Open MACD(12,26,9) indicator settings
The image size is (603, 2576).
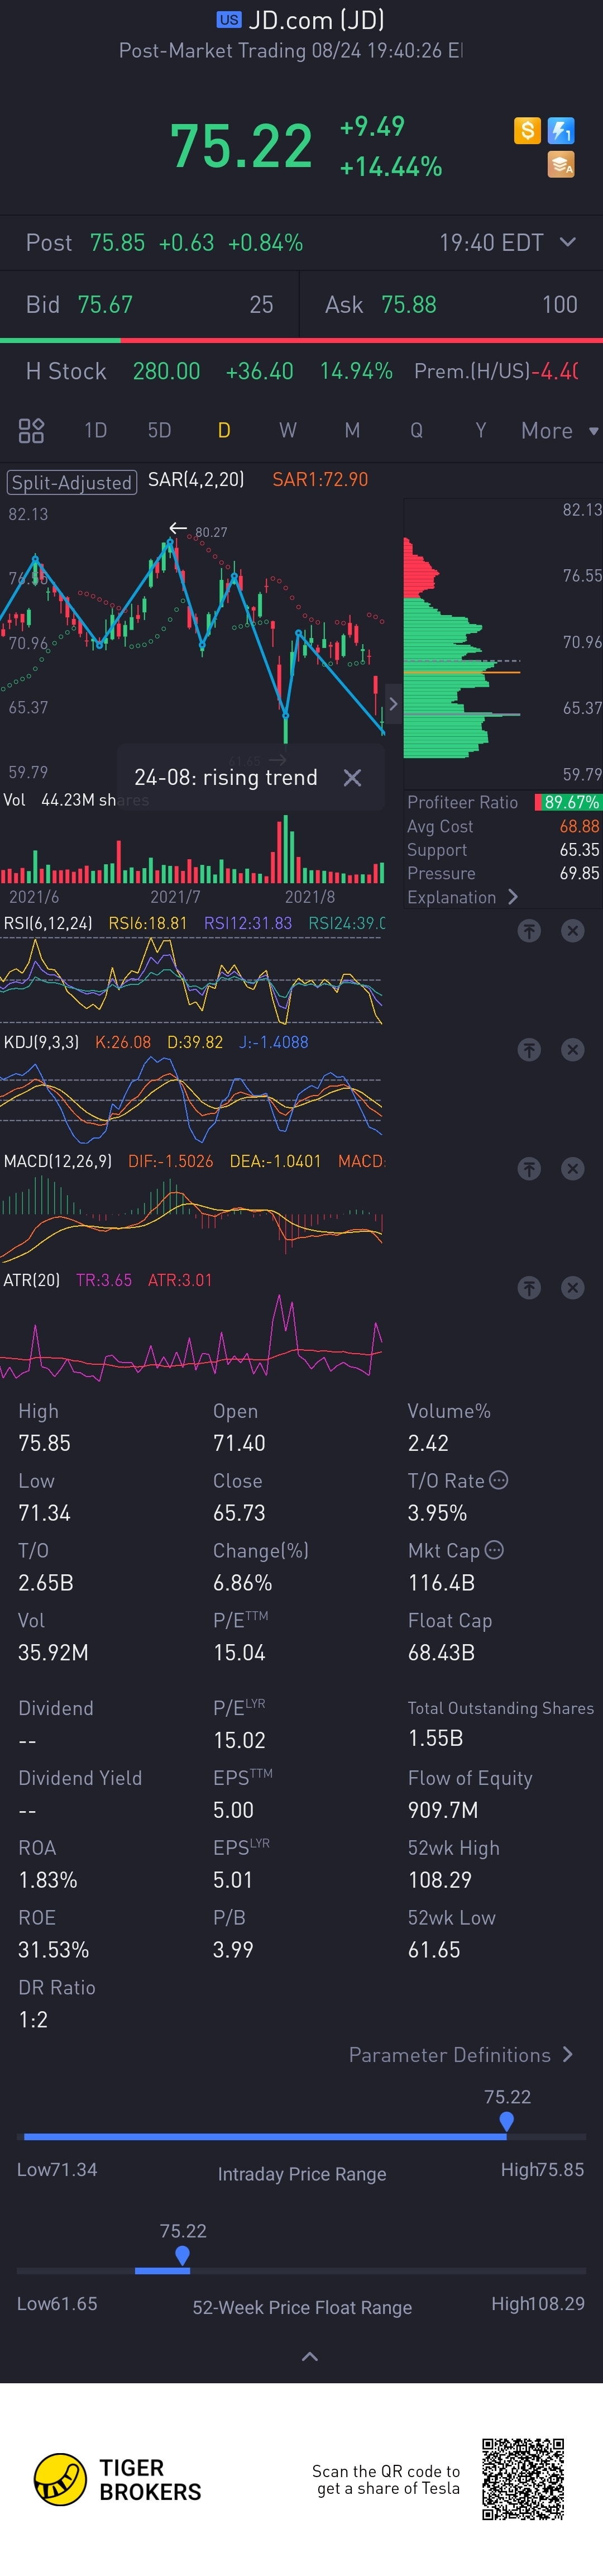[x=58, y=1161]
